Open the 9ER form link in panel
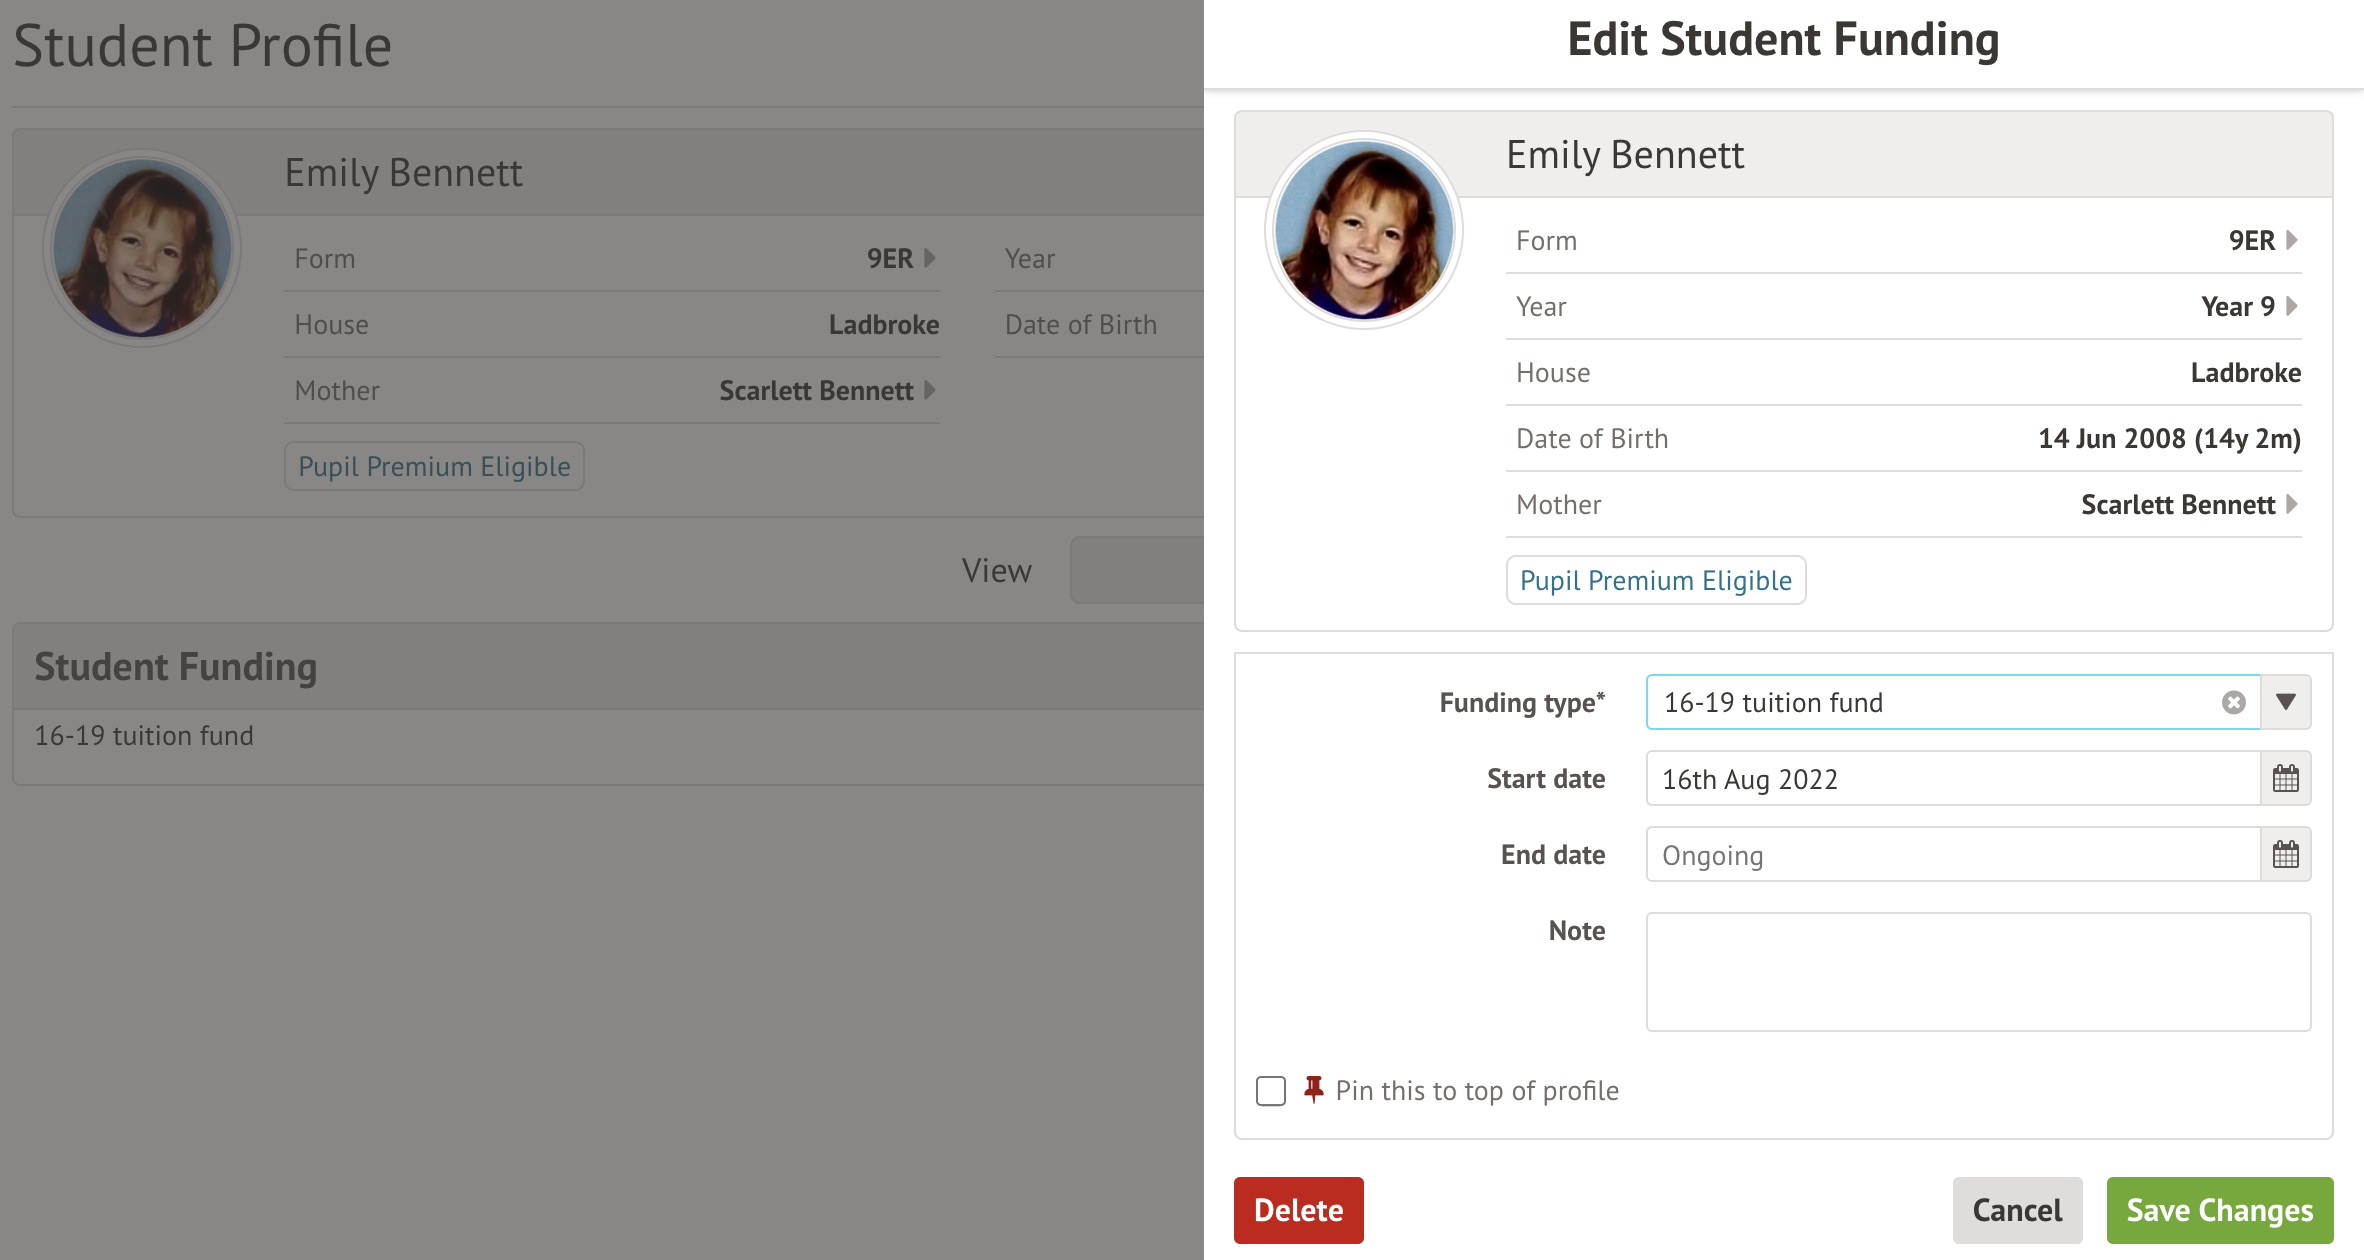Viewport: 2364px width, 1260px height. pyautogui.click(x=2251, y=241)
